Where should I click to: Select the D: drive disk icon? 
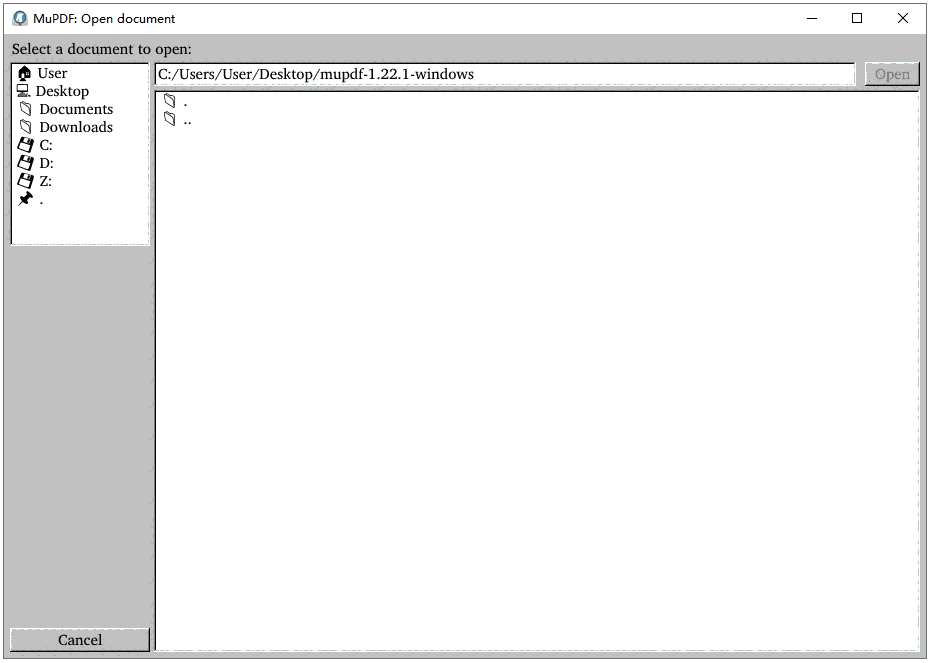tap(24, 162)
